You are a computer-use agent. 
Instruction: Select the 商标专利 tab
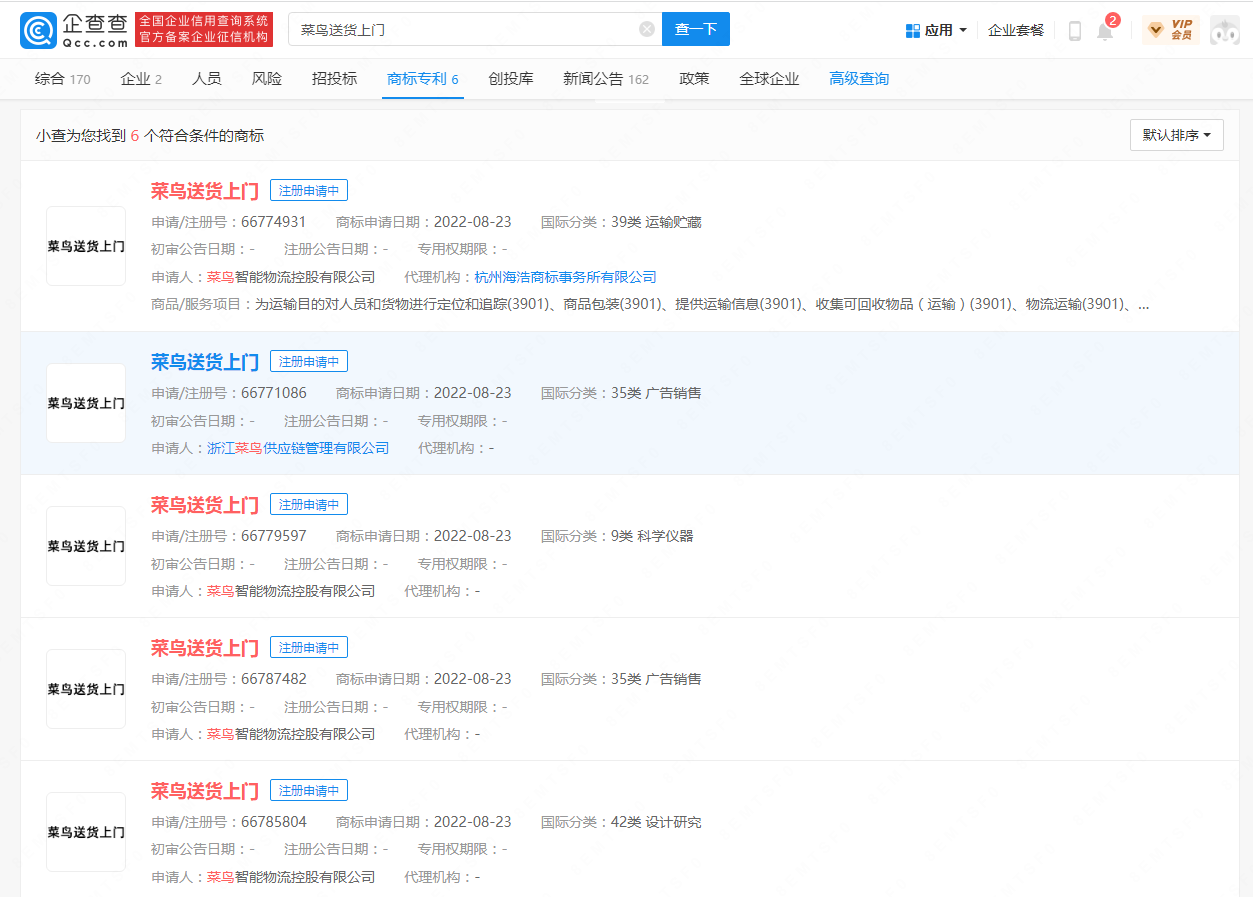click(423, 79)
